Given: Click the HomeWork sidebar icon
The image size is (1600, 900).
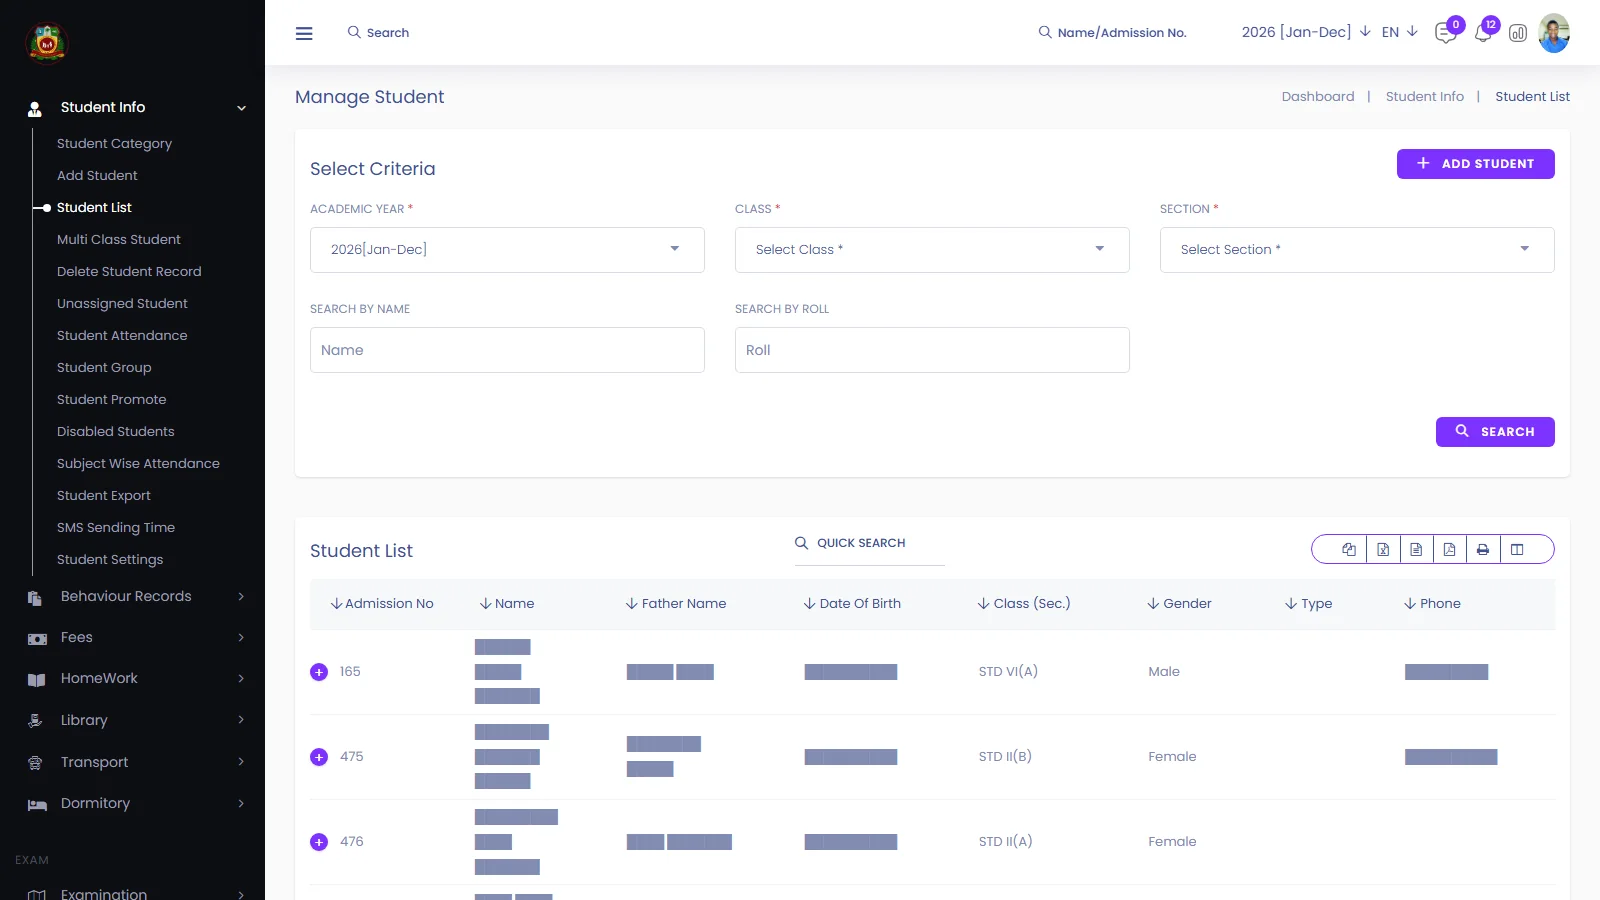Looking at the screenshot, I should [x=36, y=680].
